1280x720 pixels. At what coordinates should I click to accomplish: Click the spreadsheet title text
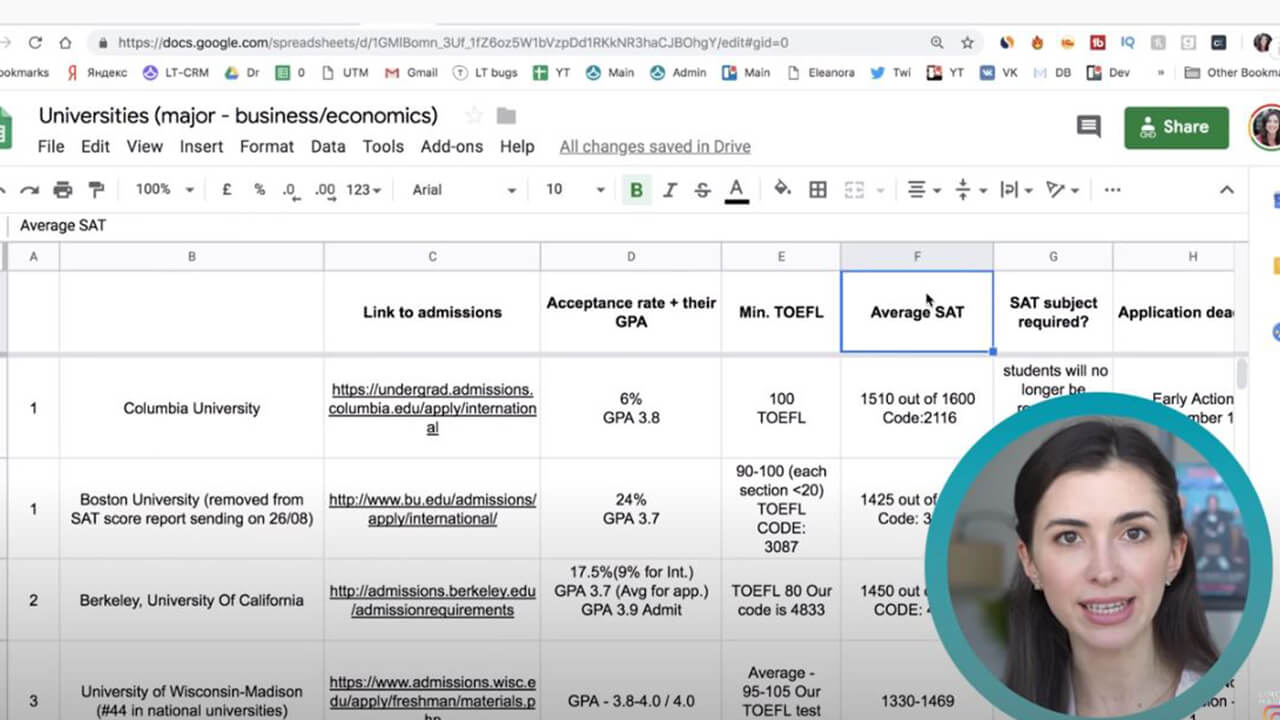click(x=238, y=116)
